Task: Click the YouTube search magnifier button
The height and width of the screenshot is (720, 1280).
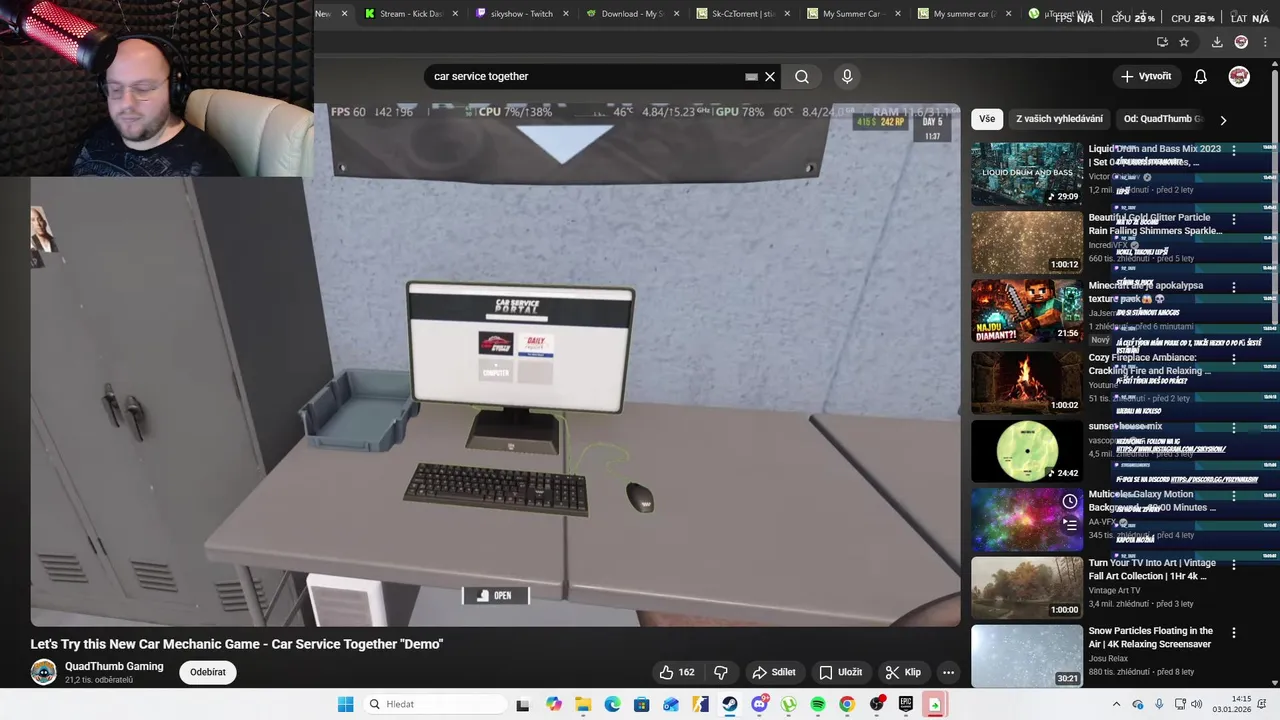Action: coord(802,77)
